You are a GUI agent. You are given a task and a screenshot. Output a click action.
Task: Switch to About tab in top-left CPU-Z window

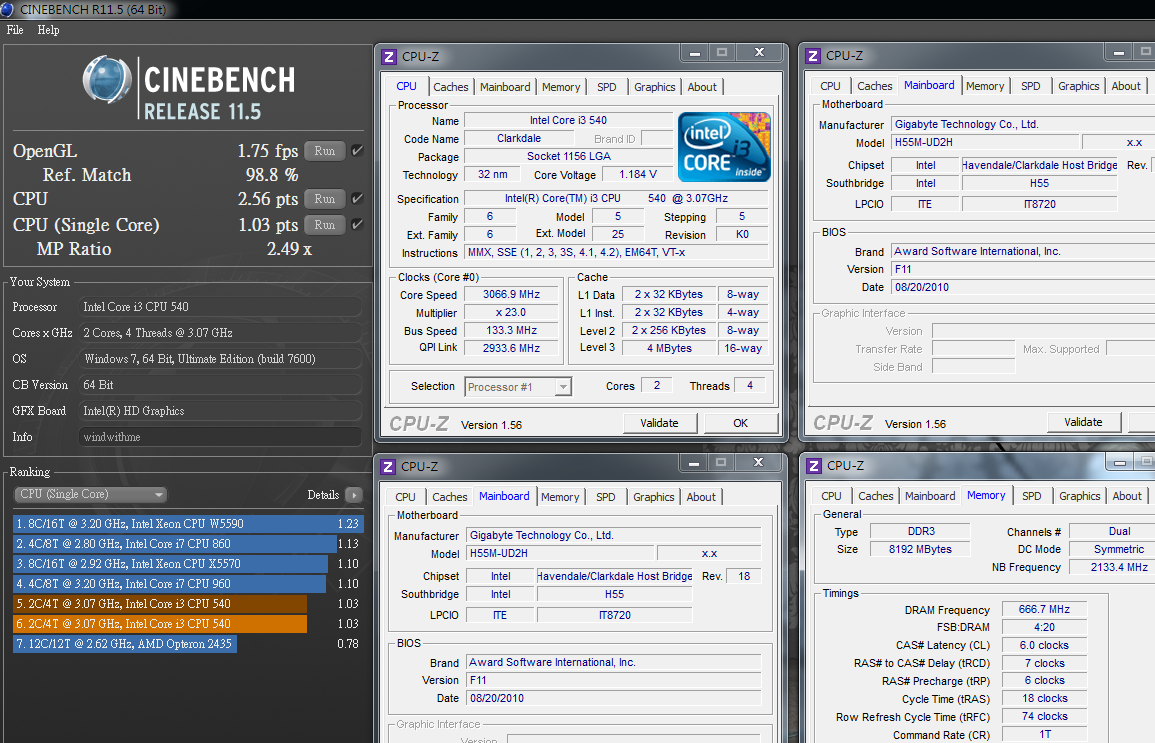pyautogui.click(x=702, y=87)
